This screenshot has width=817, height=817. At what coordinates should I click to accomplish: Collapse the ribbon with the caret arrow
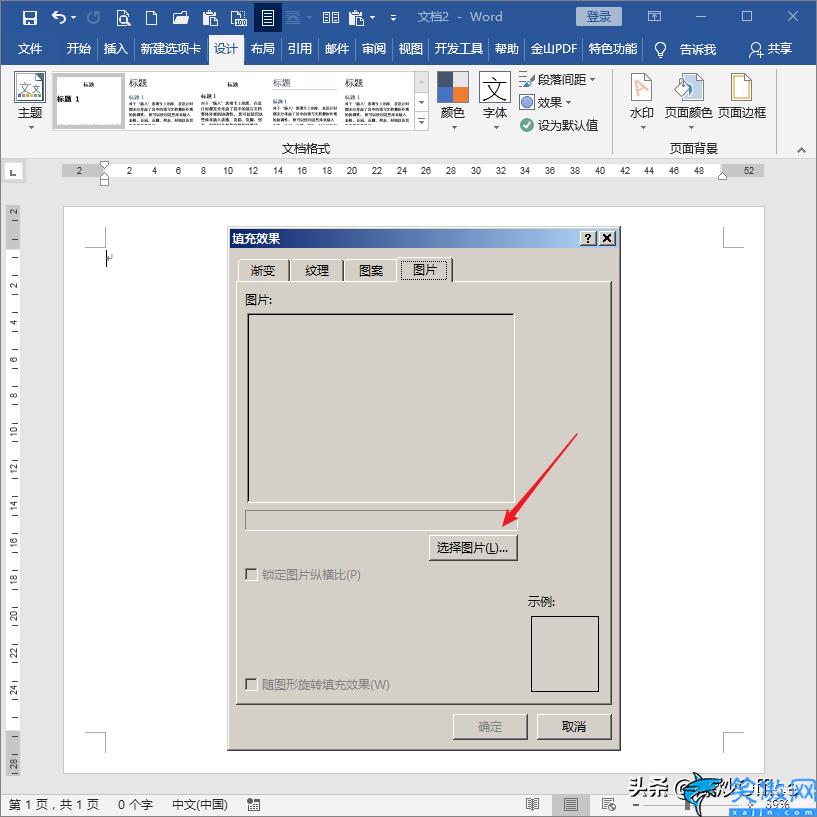click(x=801, y=150)
